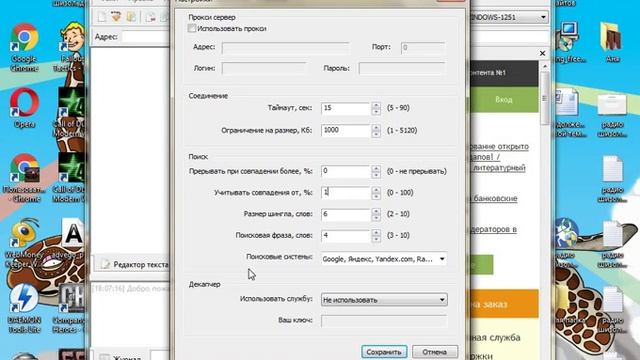Open the литературный link in browser
Viewport: 640px width, 360px height.
tap(499, 167)
